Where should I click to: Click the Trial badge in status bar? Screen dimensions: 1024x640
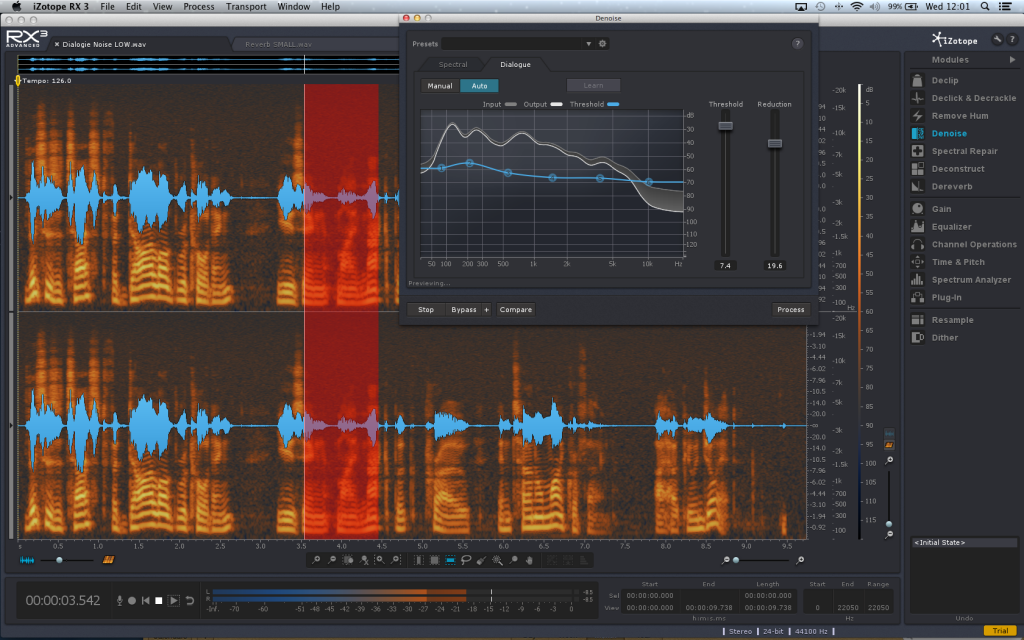[1000, 631]
